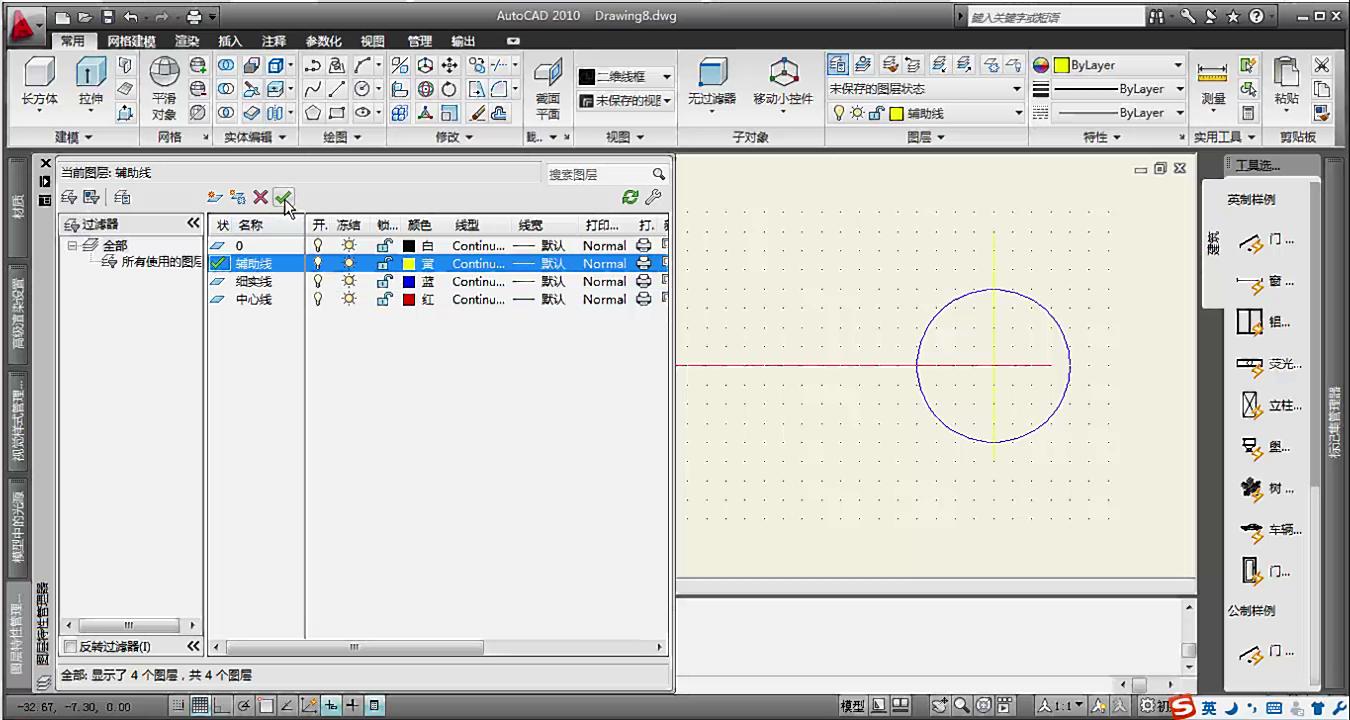Click the red color swatch of layer 中心线
The height and width of the screenshot is (720, 1350).
(408, 299)
